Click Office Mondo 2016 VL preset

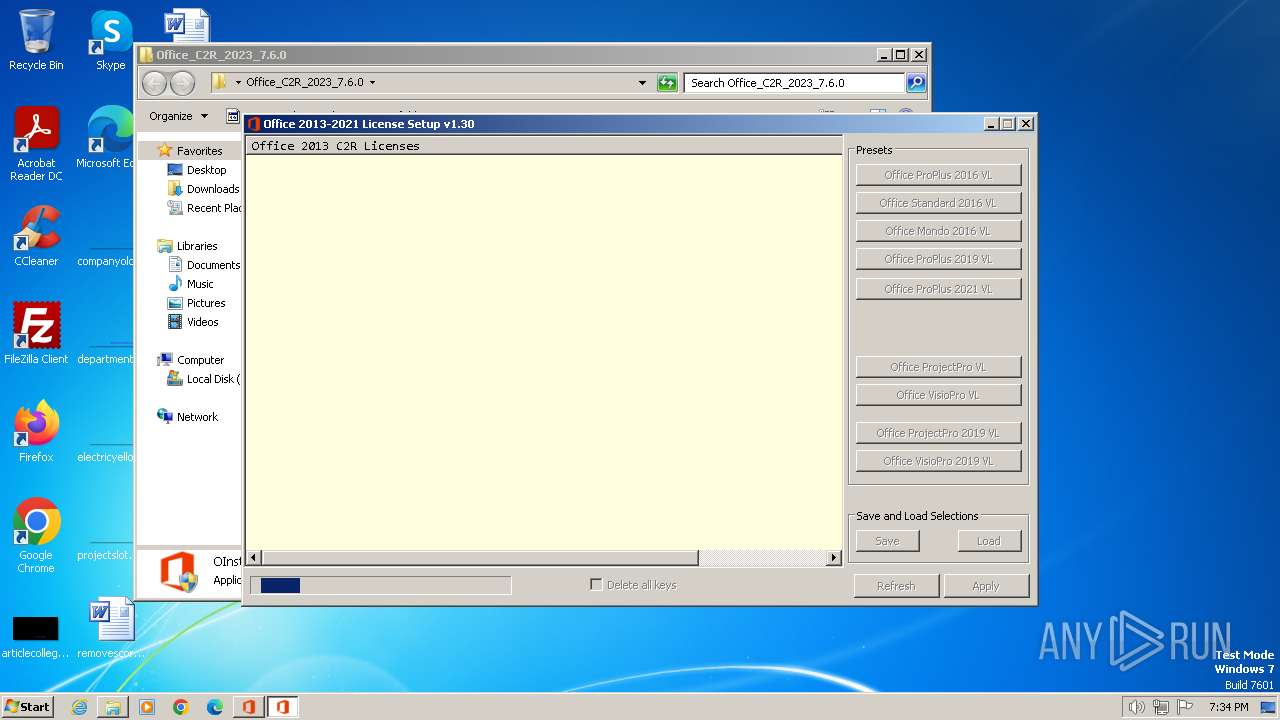coord(938,231)
